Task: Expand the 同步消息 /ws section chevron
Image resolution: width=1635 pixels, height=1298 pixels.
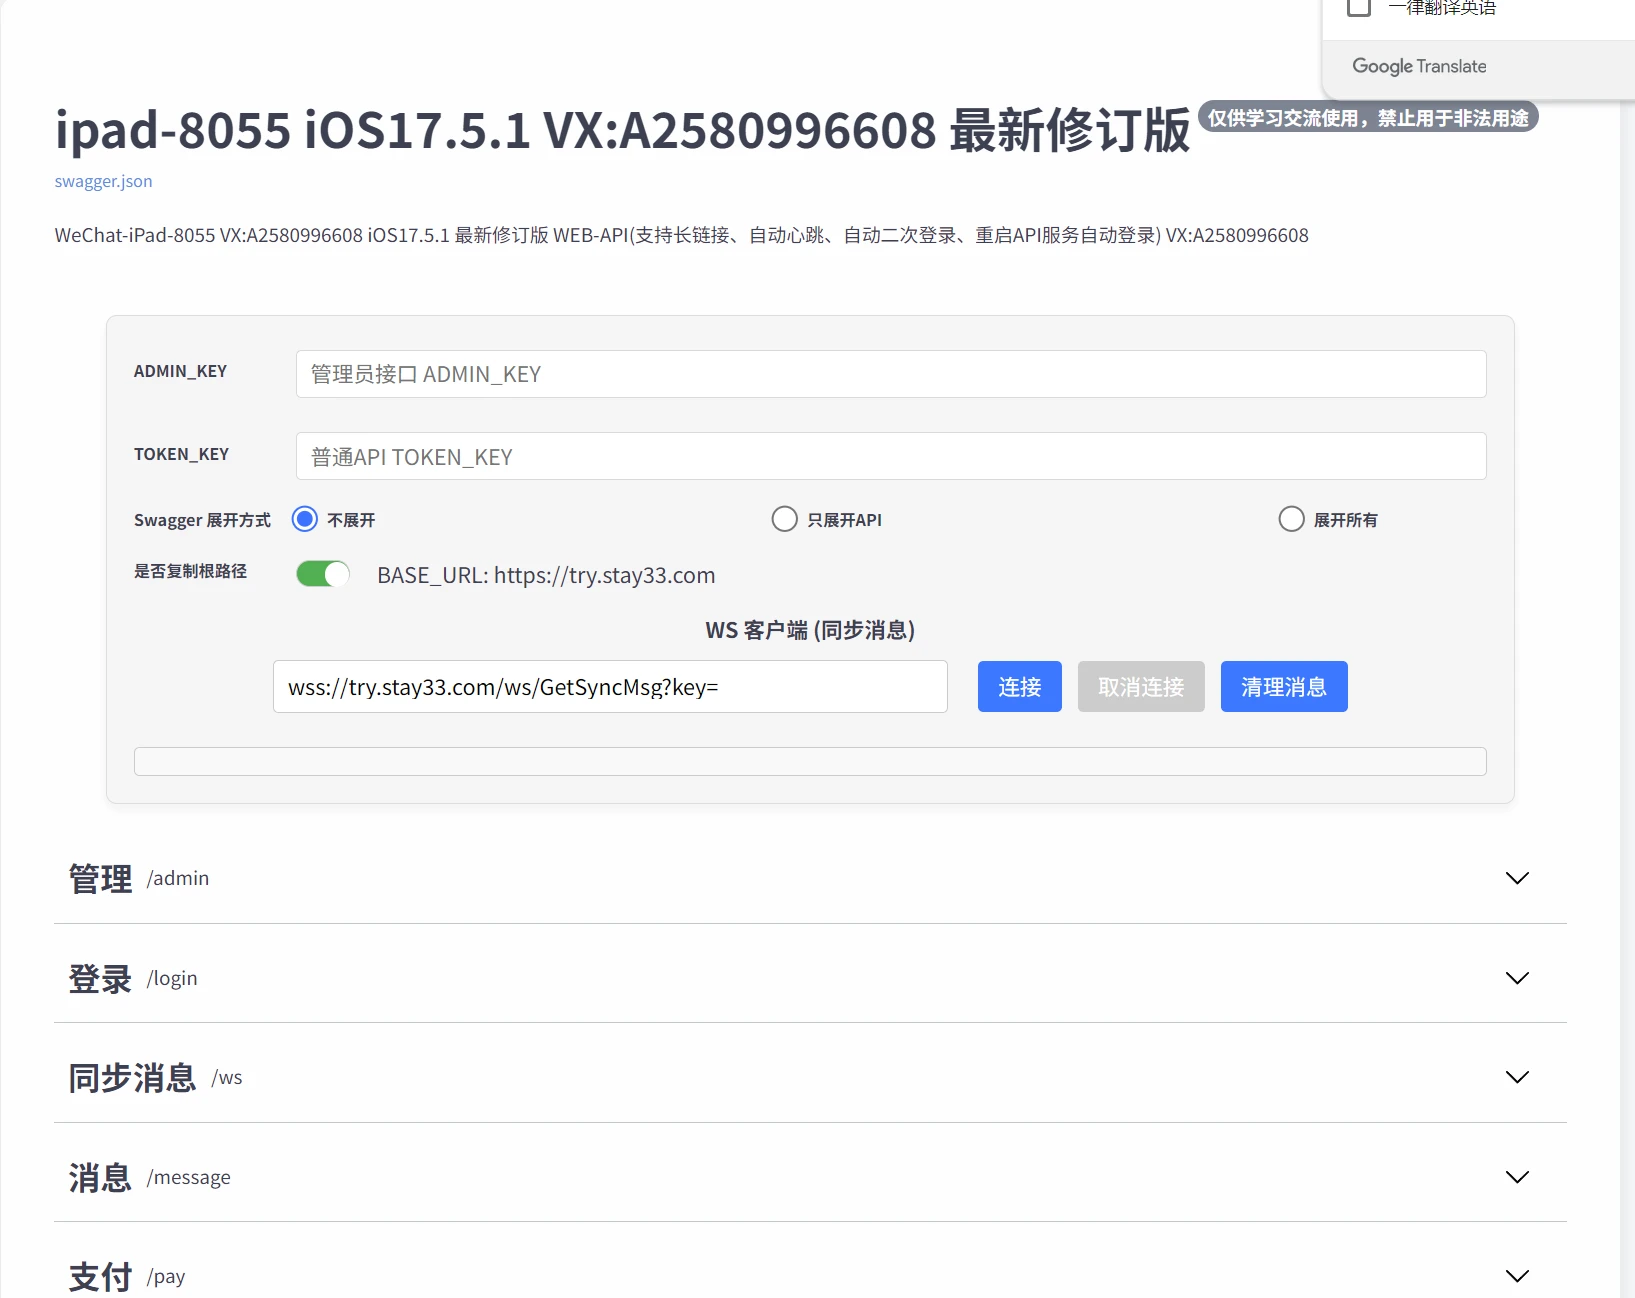Action: (x=1517, y=1077)
